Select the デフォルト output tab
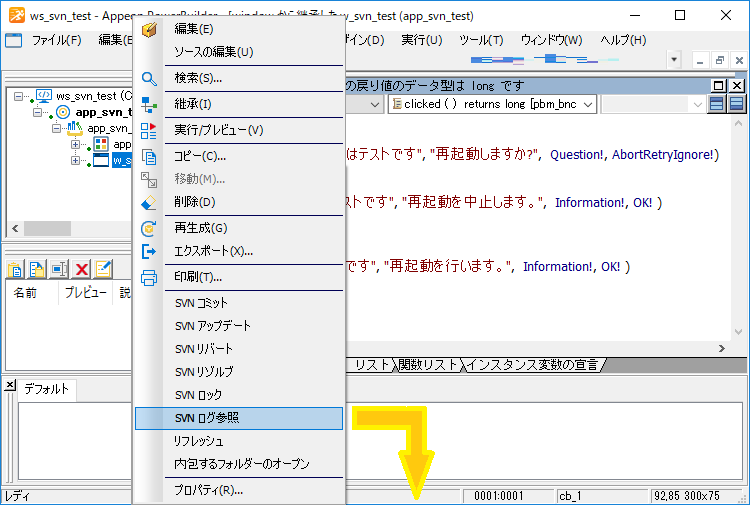This screenshot has width=750, height=505. pyautogui.click(x=46, y=390)
